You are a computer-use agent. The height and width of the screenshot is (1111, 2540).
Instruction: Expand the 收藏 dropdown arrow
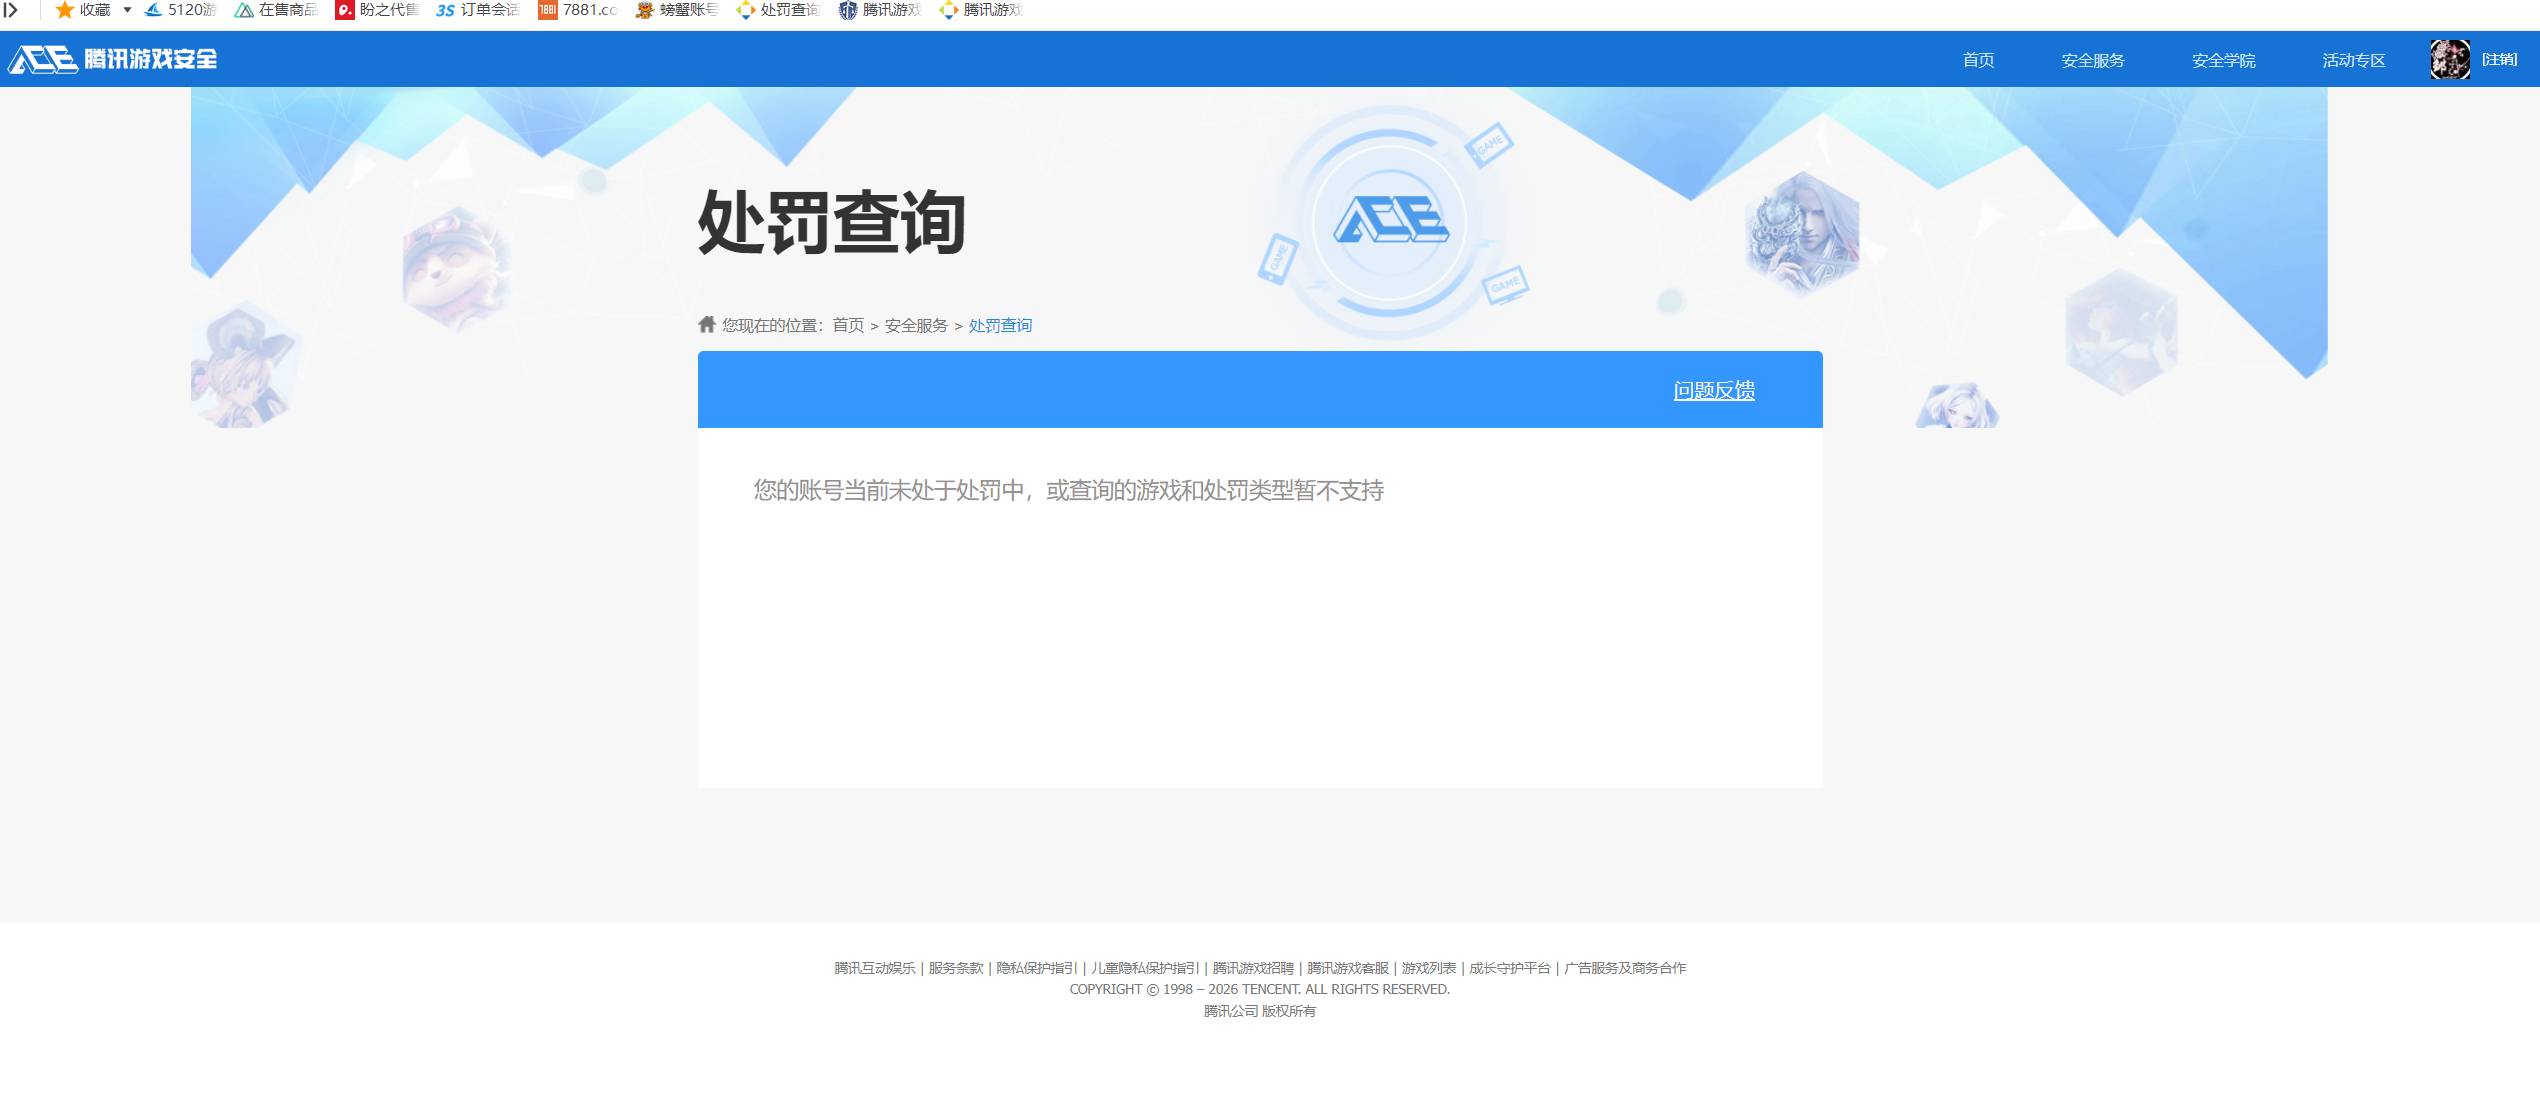(126, 11)
